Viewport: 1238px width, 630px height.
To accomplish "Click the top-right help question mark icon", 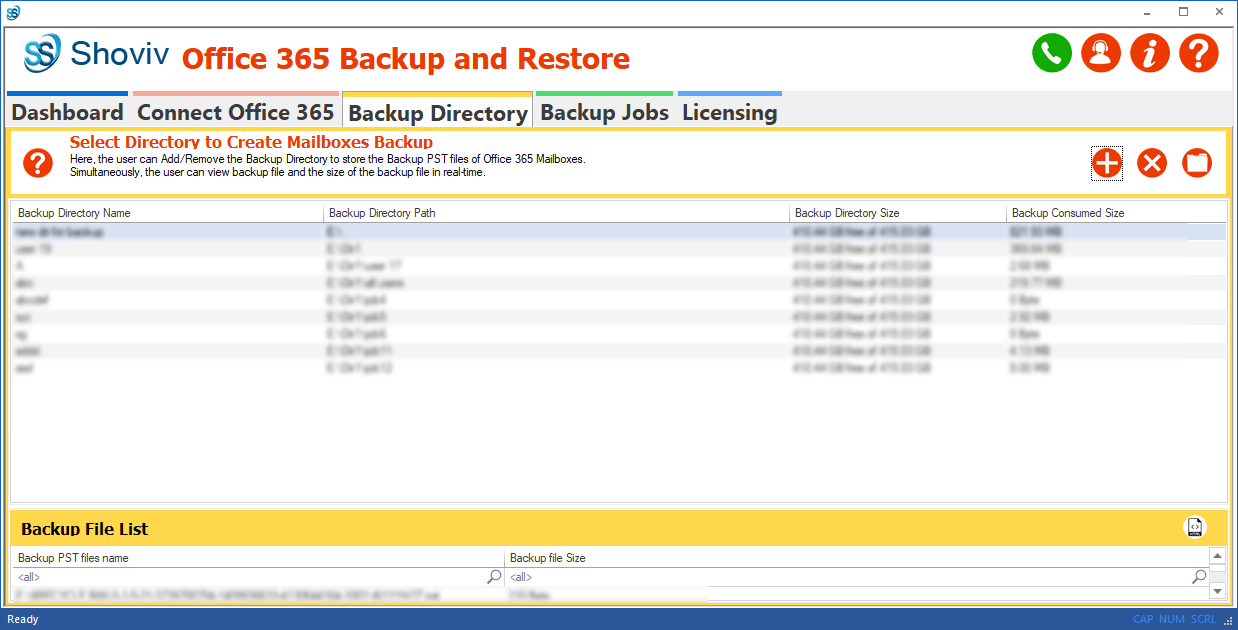I will (x=1199, y=53).
